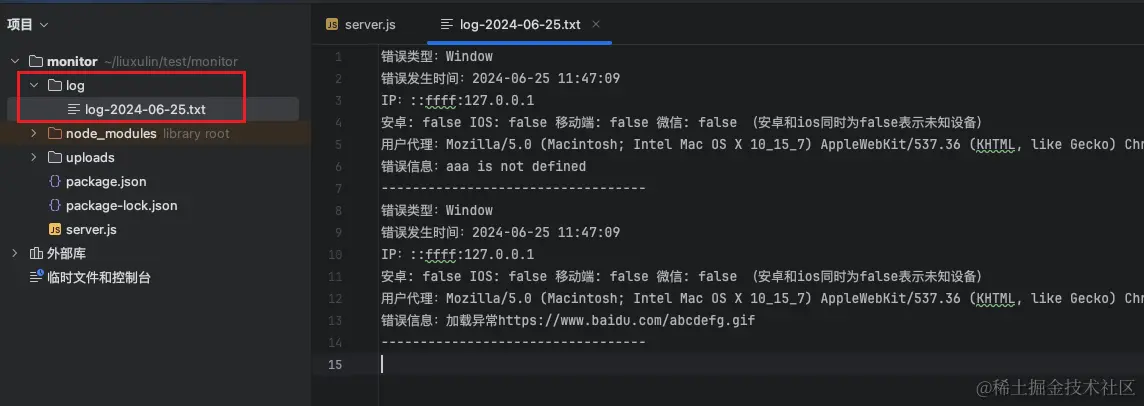The image size is (1144, 406).
Task: Click the External Libraries (外部库) icon
Action: pos(36,254)
